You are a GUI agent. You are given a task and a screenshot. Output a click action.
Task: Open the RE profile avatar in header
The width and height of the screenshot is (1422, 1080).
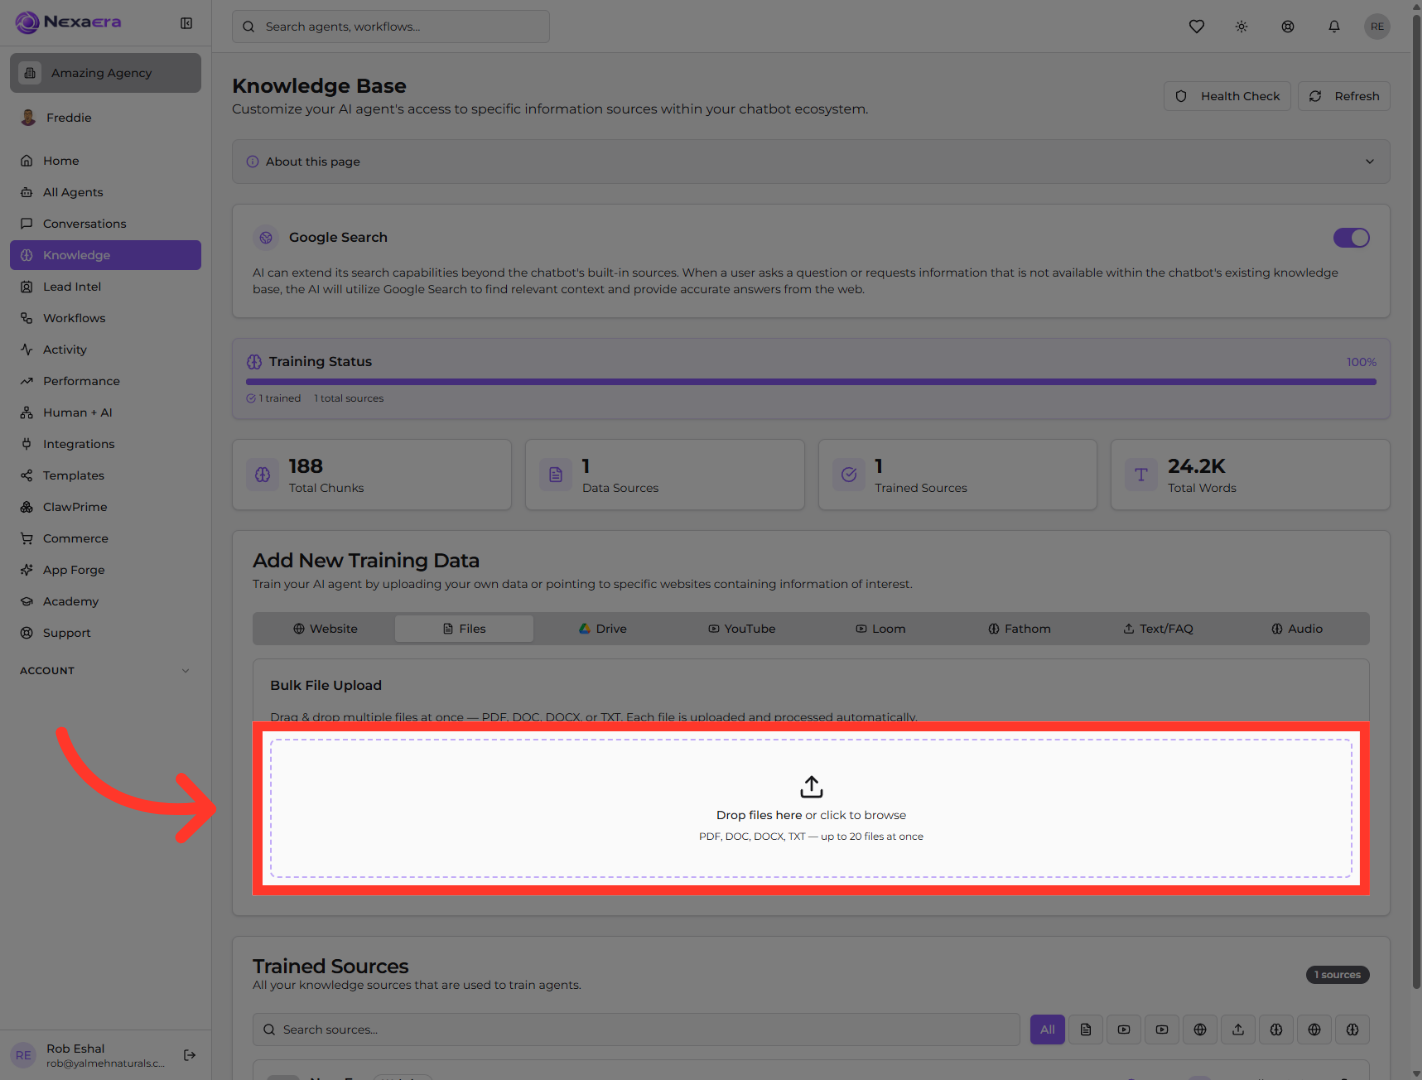point(1377,27)
